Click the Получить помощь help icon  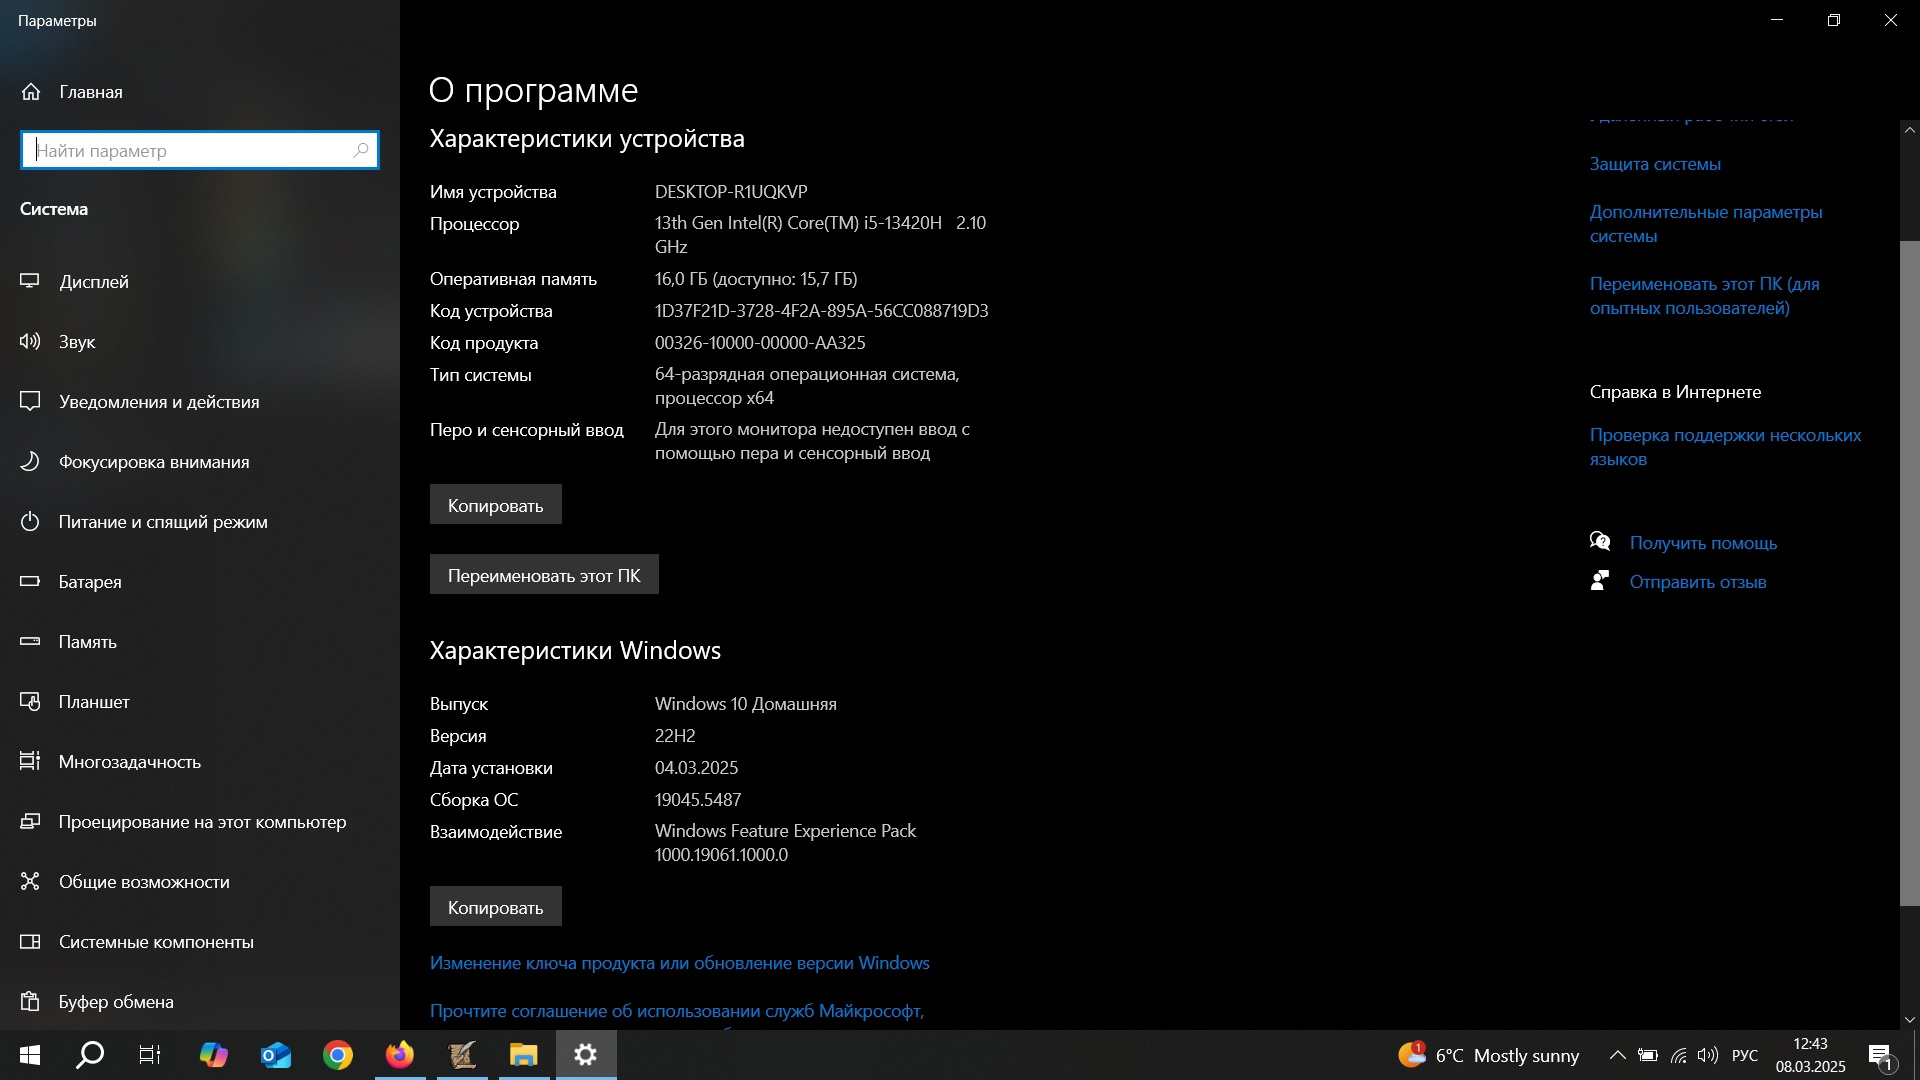[1600, 543]
